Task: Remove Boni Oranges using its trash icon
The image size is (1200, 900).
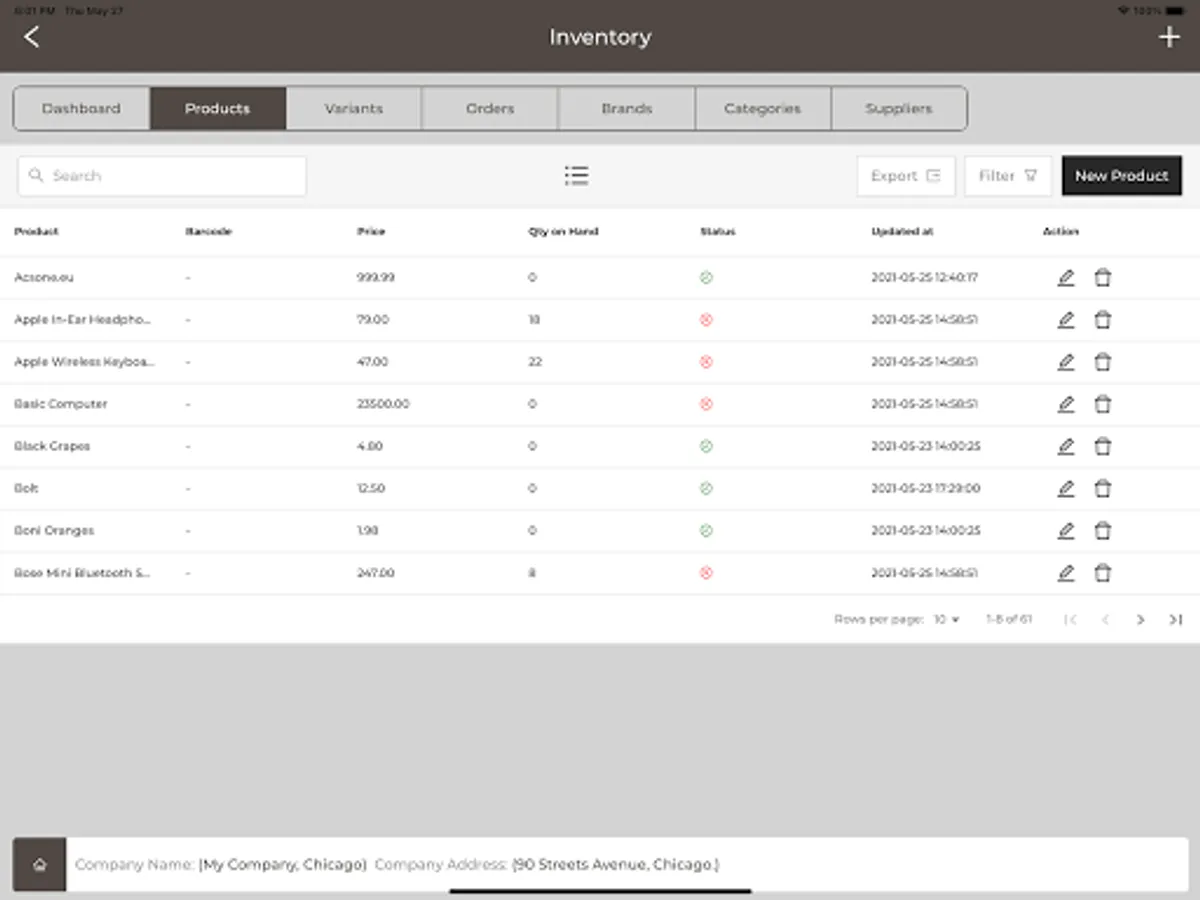Action: tap(1102, 531)
